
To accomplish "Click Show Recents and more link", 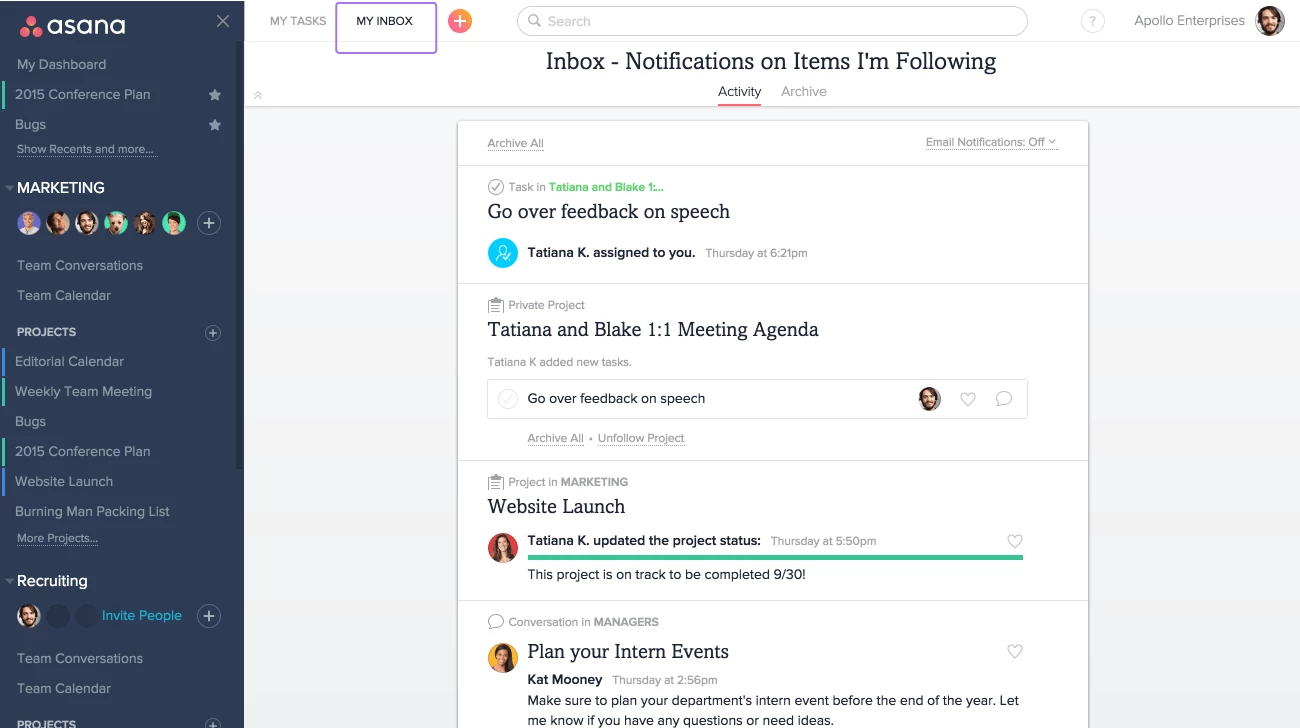I will 85,150.
